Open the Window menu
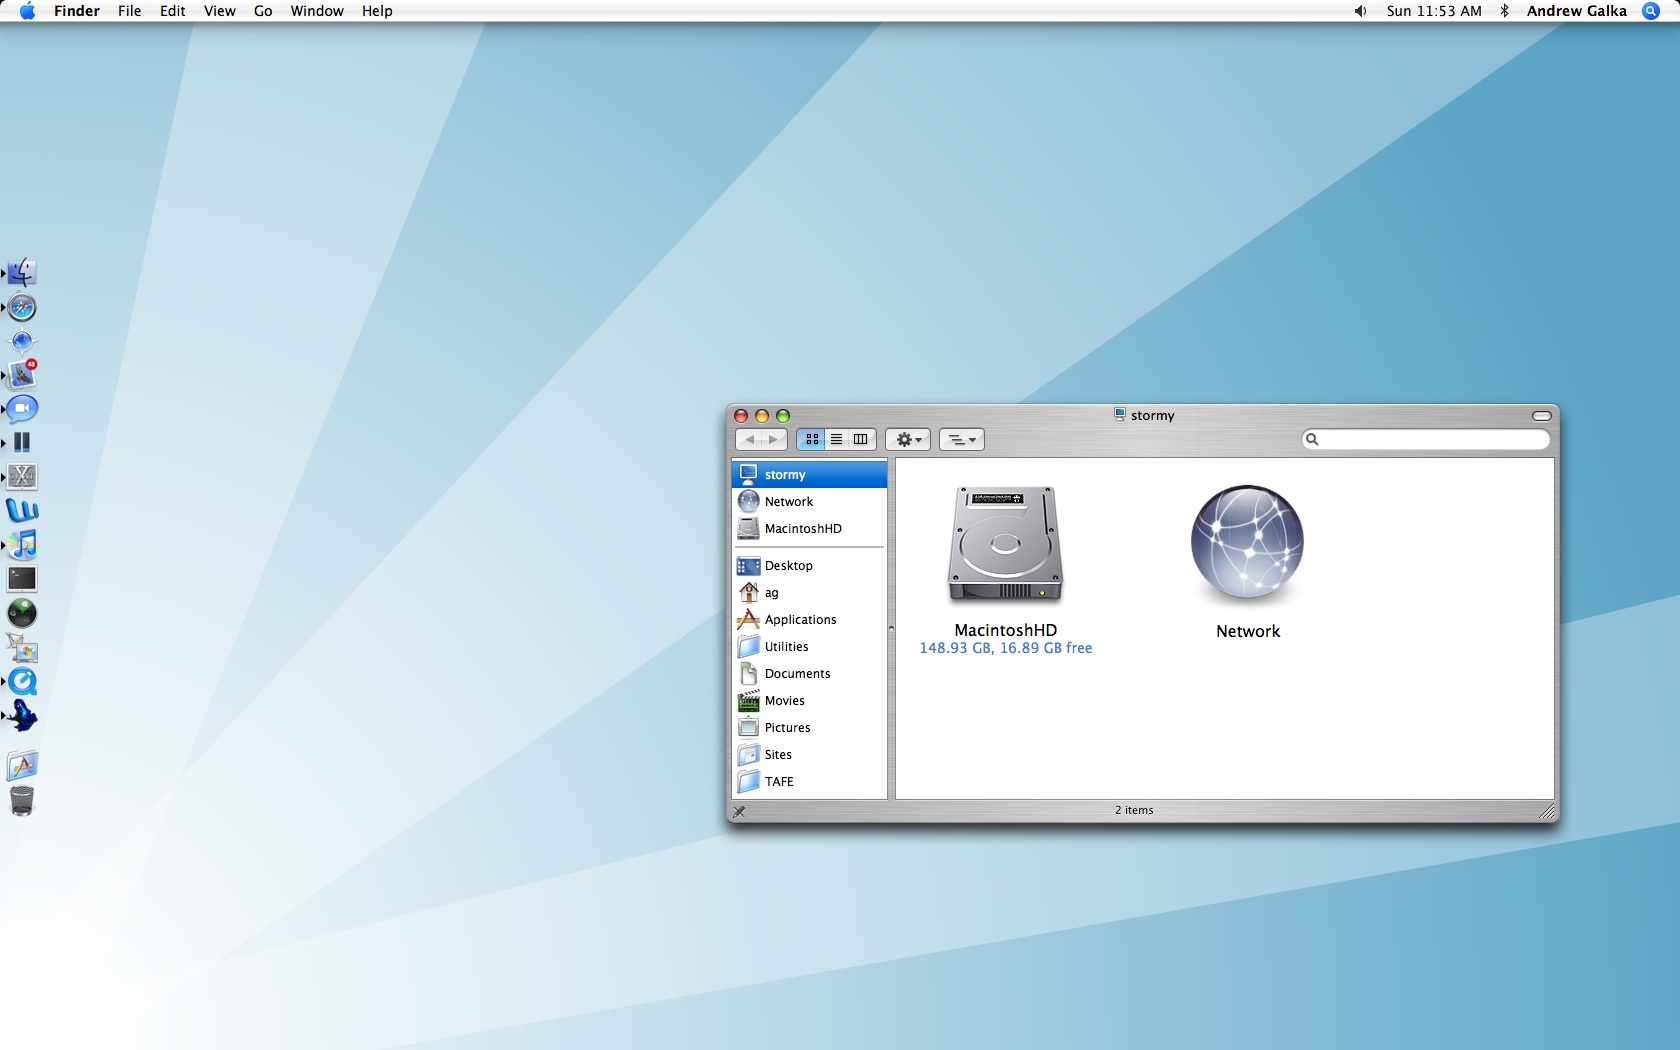Image resolution: width=1680 pixels, height=1050 pixels. tap(317, 11)
